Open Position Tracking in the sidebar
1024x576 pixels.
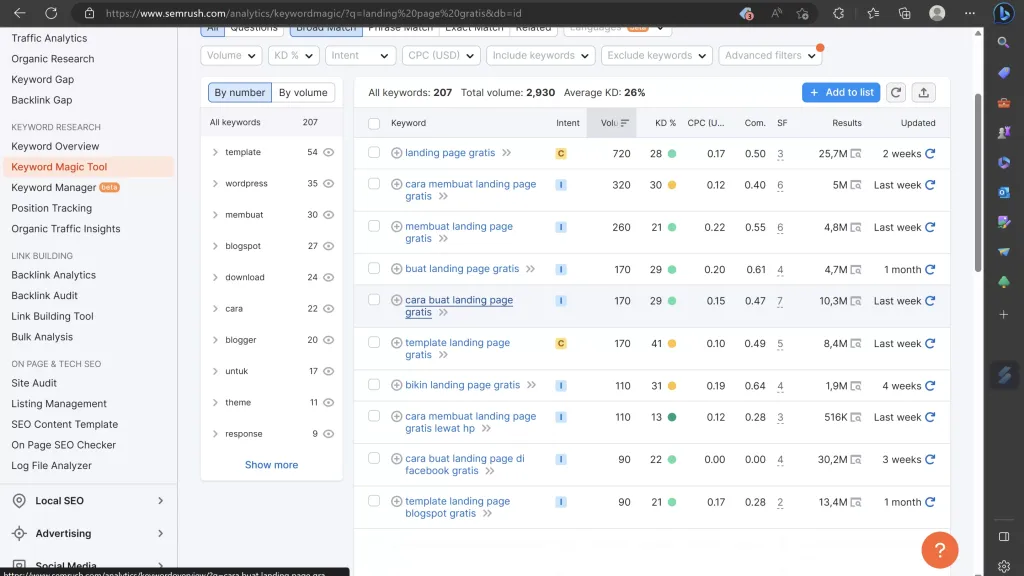(x=52, y=208)
